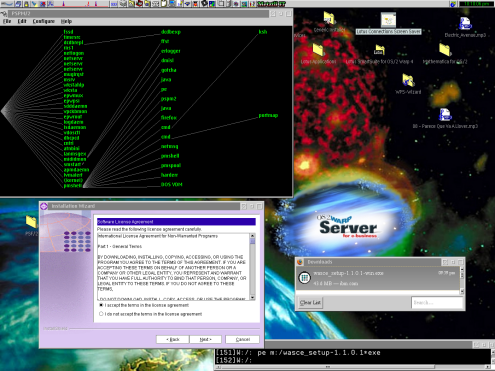Image resolution: width=495 pixels, height=371 pixels.
Task: Select 'pmspool' process node
Action: (171, 165)
